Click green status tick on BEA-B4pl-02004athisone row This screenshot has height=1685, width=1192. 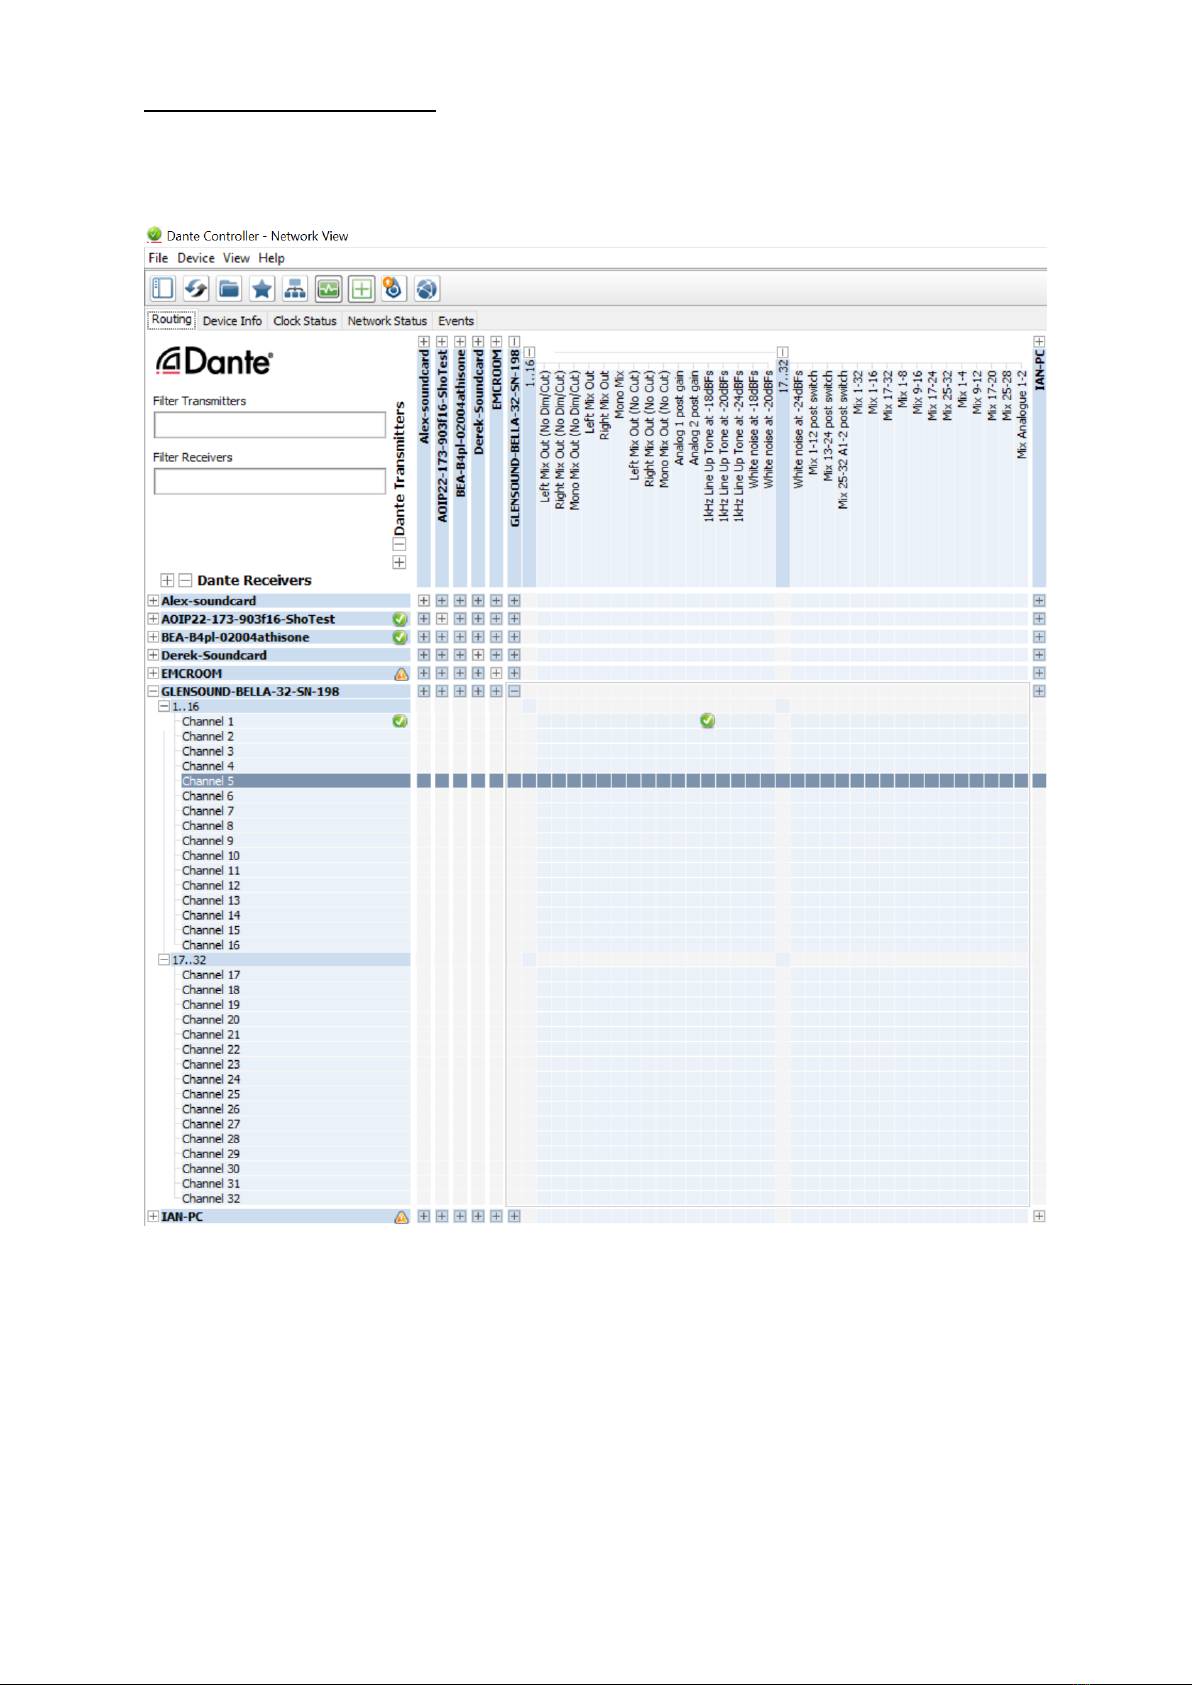(x=400, y=637)
